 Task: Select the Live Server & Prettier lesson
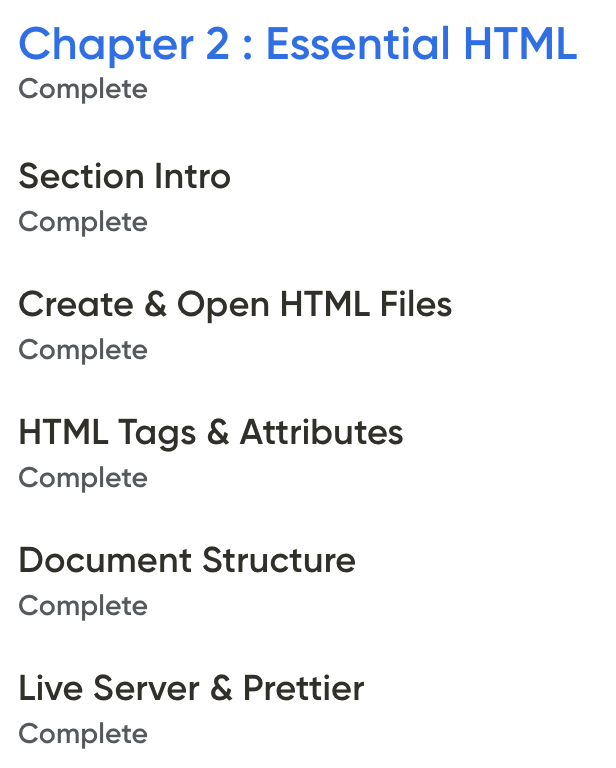click(191, 688)
